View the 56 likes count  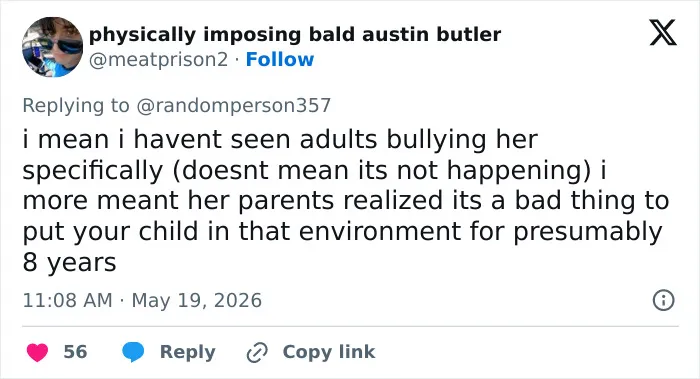coord(75,352)
